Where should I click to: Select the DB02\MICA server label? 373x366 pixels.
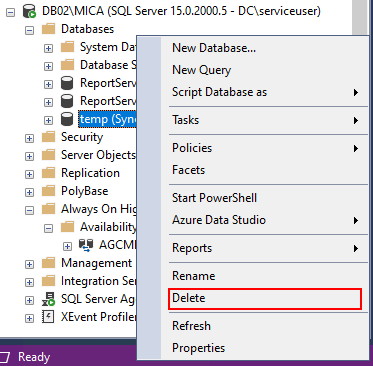pyautogui.click(x=181, y=11)
